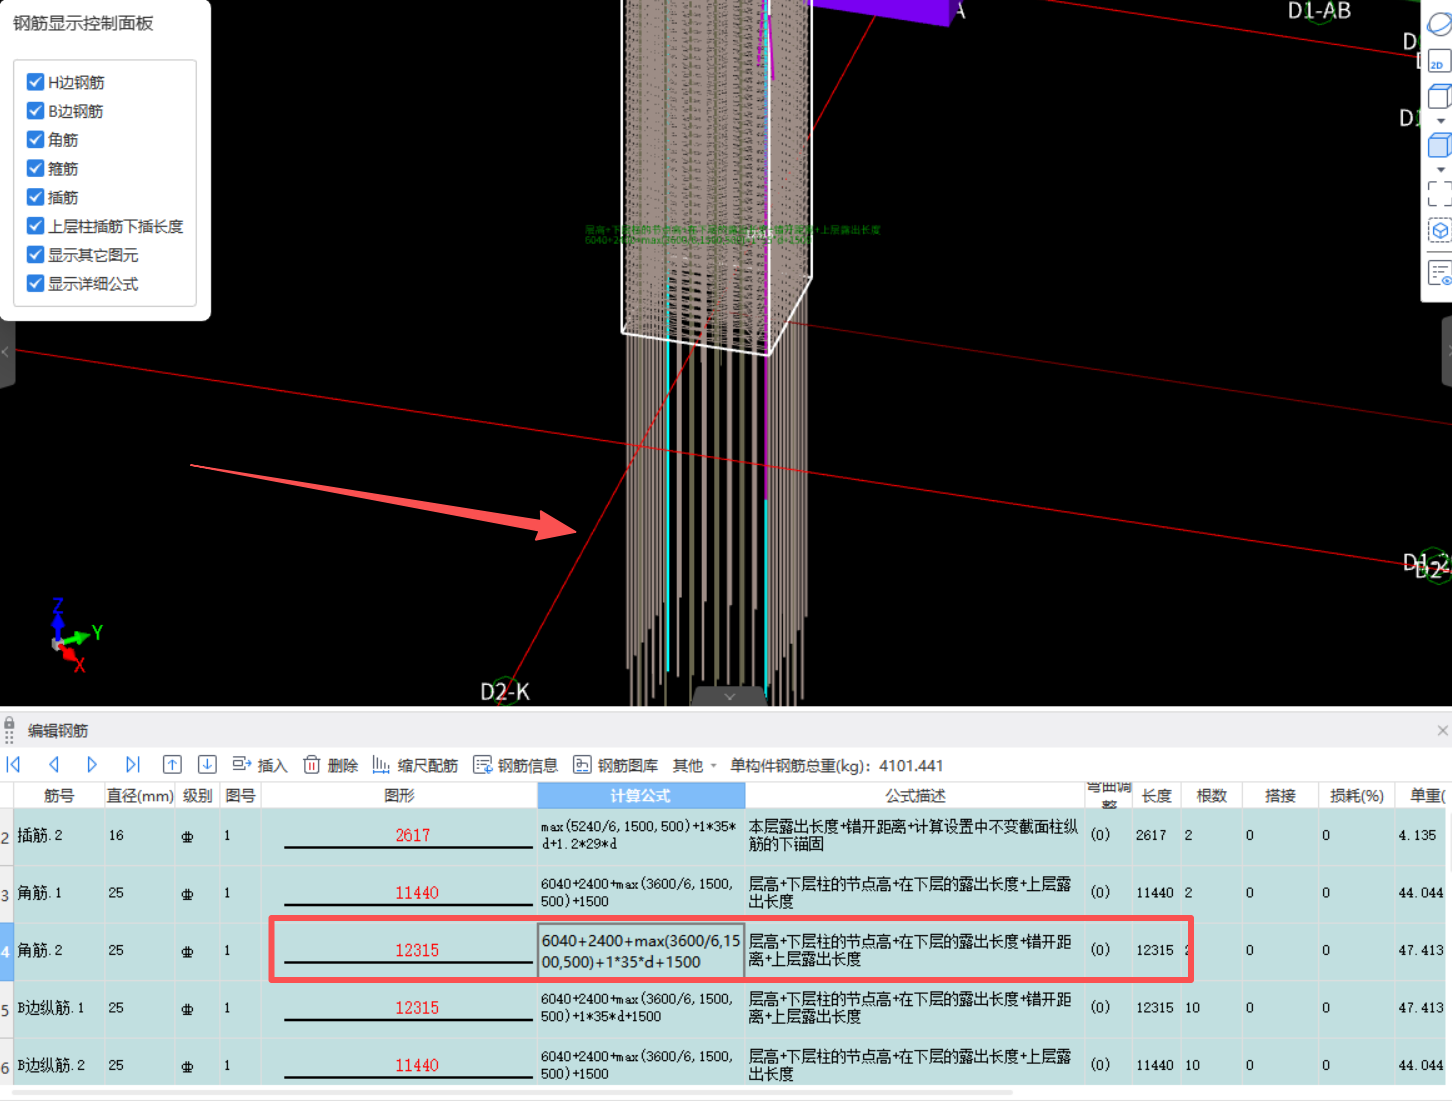Click the 级别 column header
The width and height of the screenshot is (1452, 1101).
pyautogui.click(x=198, y=796)
